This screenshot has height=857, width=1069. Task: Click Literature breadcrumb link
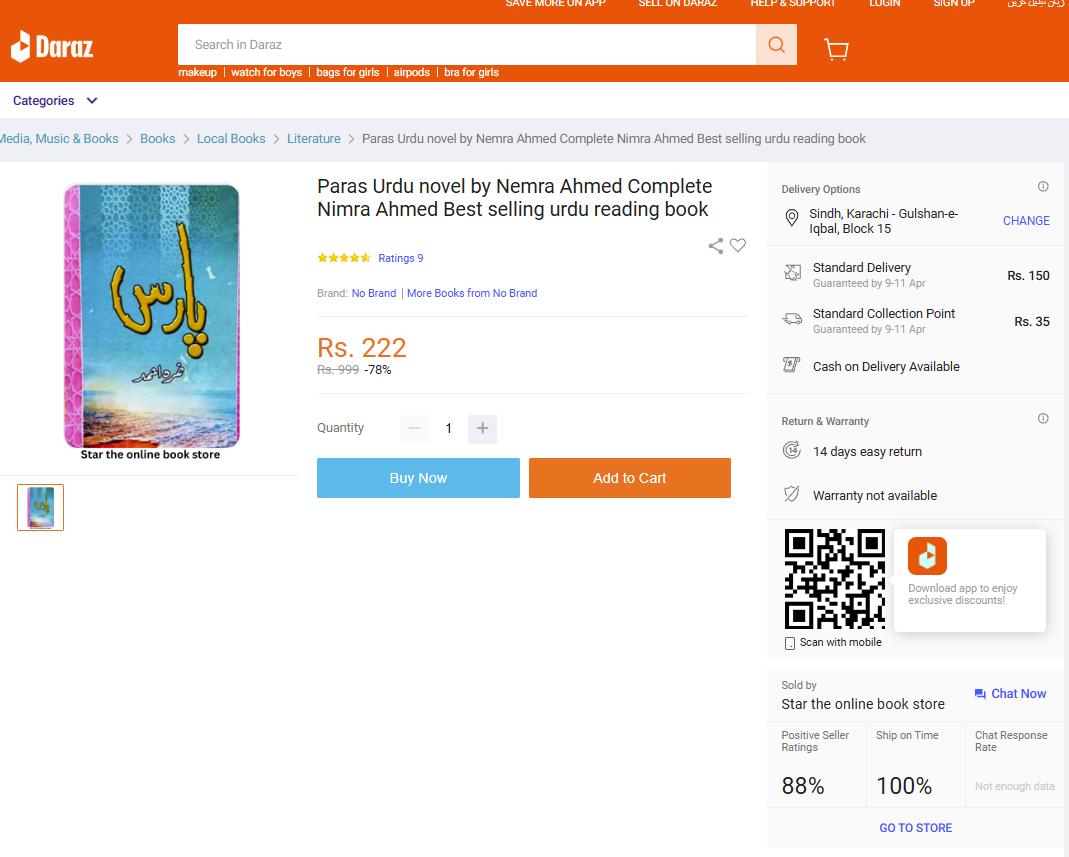(314, 138)
